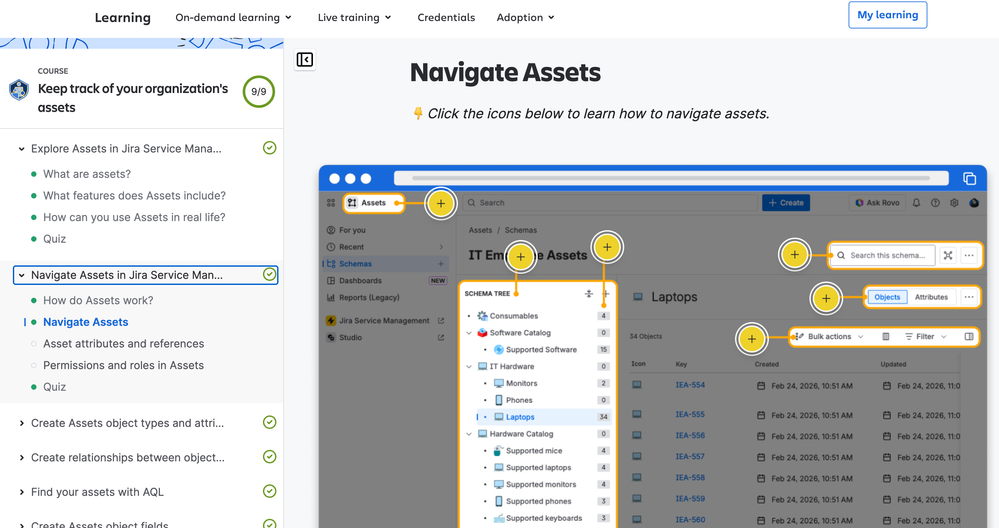This screenshot has height=528, width=999.
Task: Open Quiz under Navigate Assets section
Action: click(54, 387)
